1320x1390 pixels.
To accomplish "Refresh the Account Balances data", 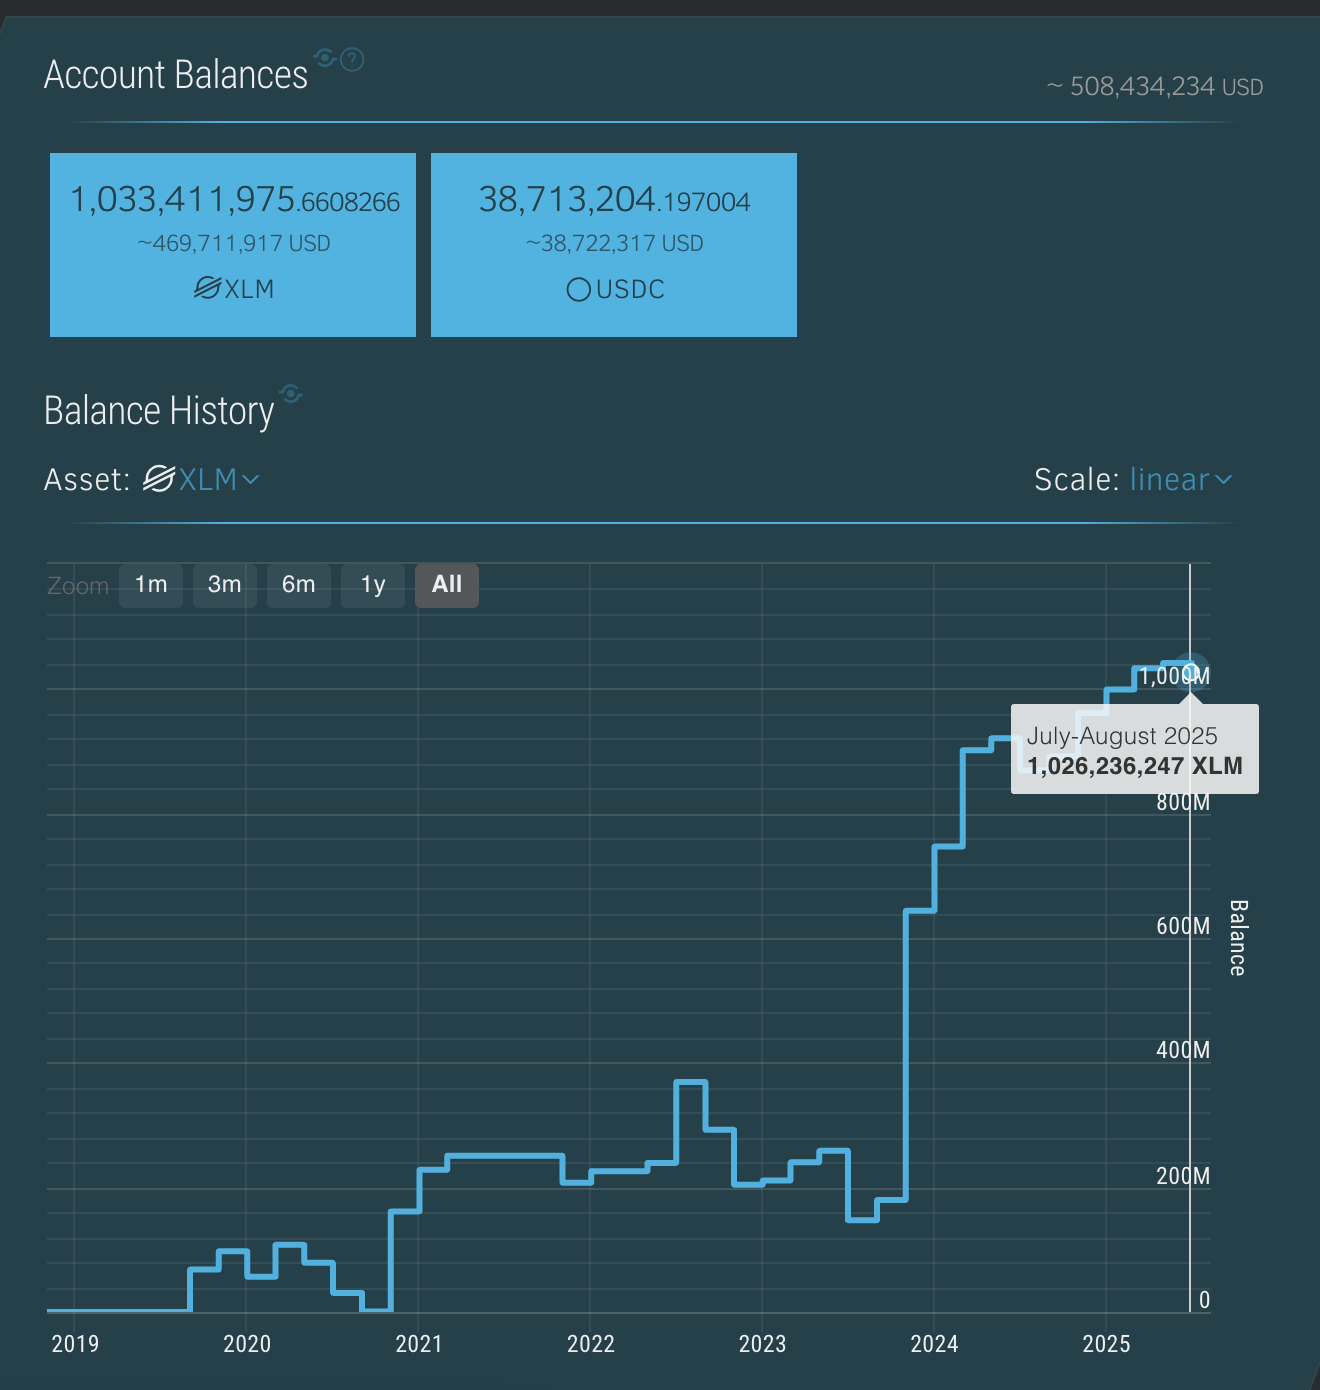I will coord(324,58).
